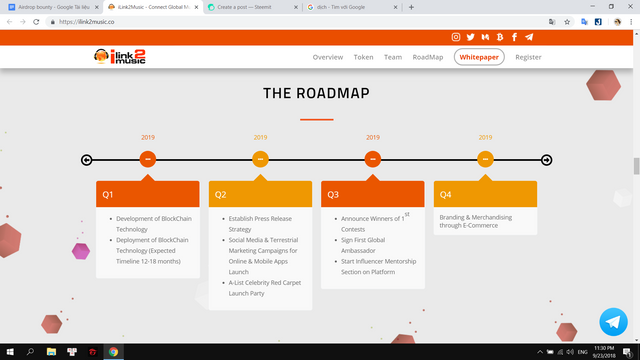
Task: Close the Airdrop bounty tab
Action: click(97, 7)
